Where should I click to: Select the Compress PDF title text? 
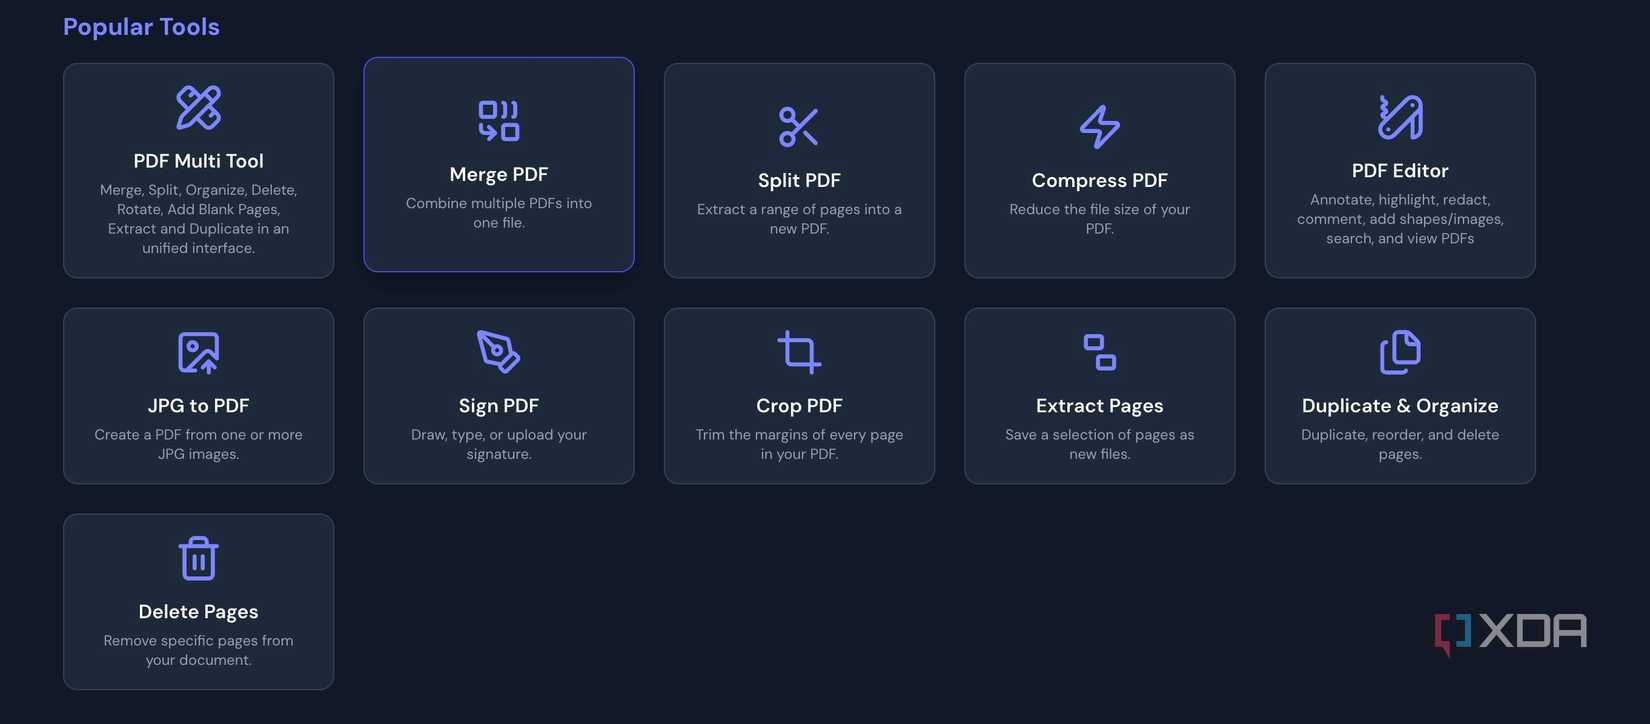pyautogui.click(x=1099, y=180)
